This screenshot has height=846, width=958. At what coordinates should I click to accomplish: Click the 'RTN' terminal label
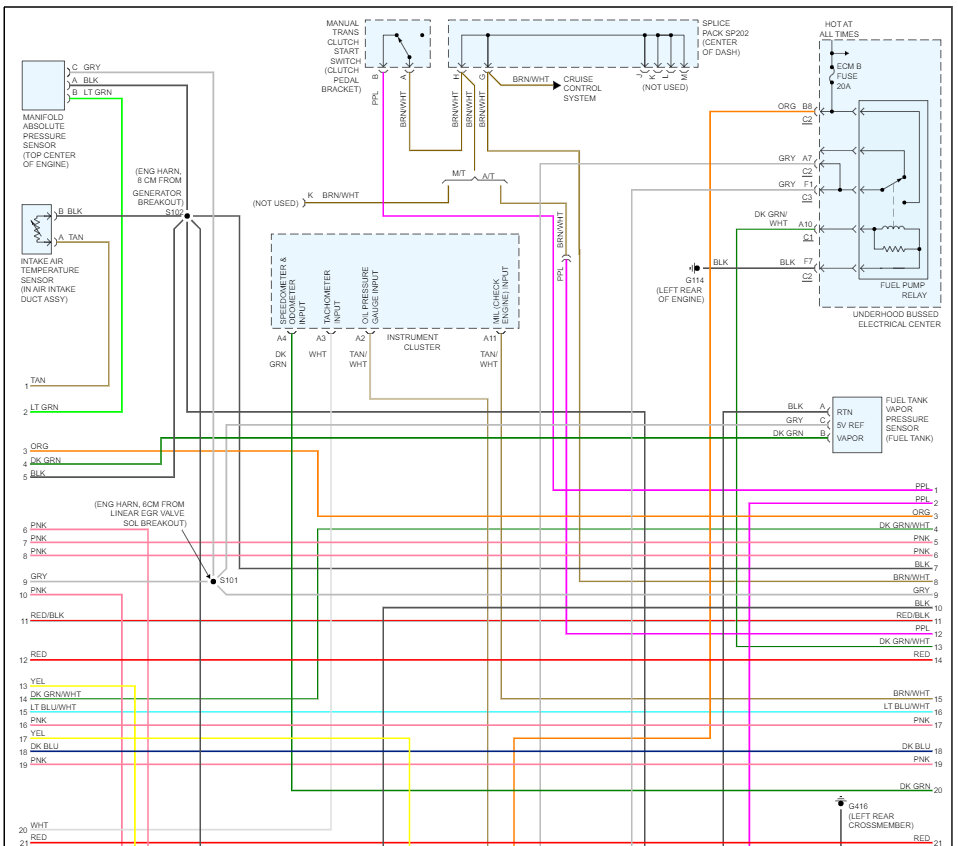click(x=844, y=412)
